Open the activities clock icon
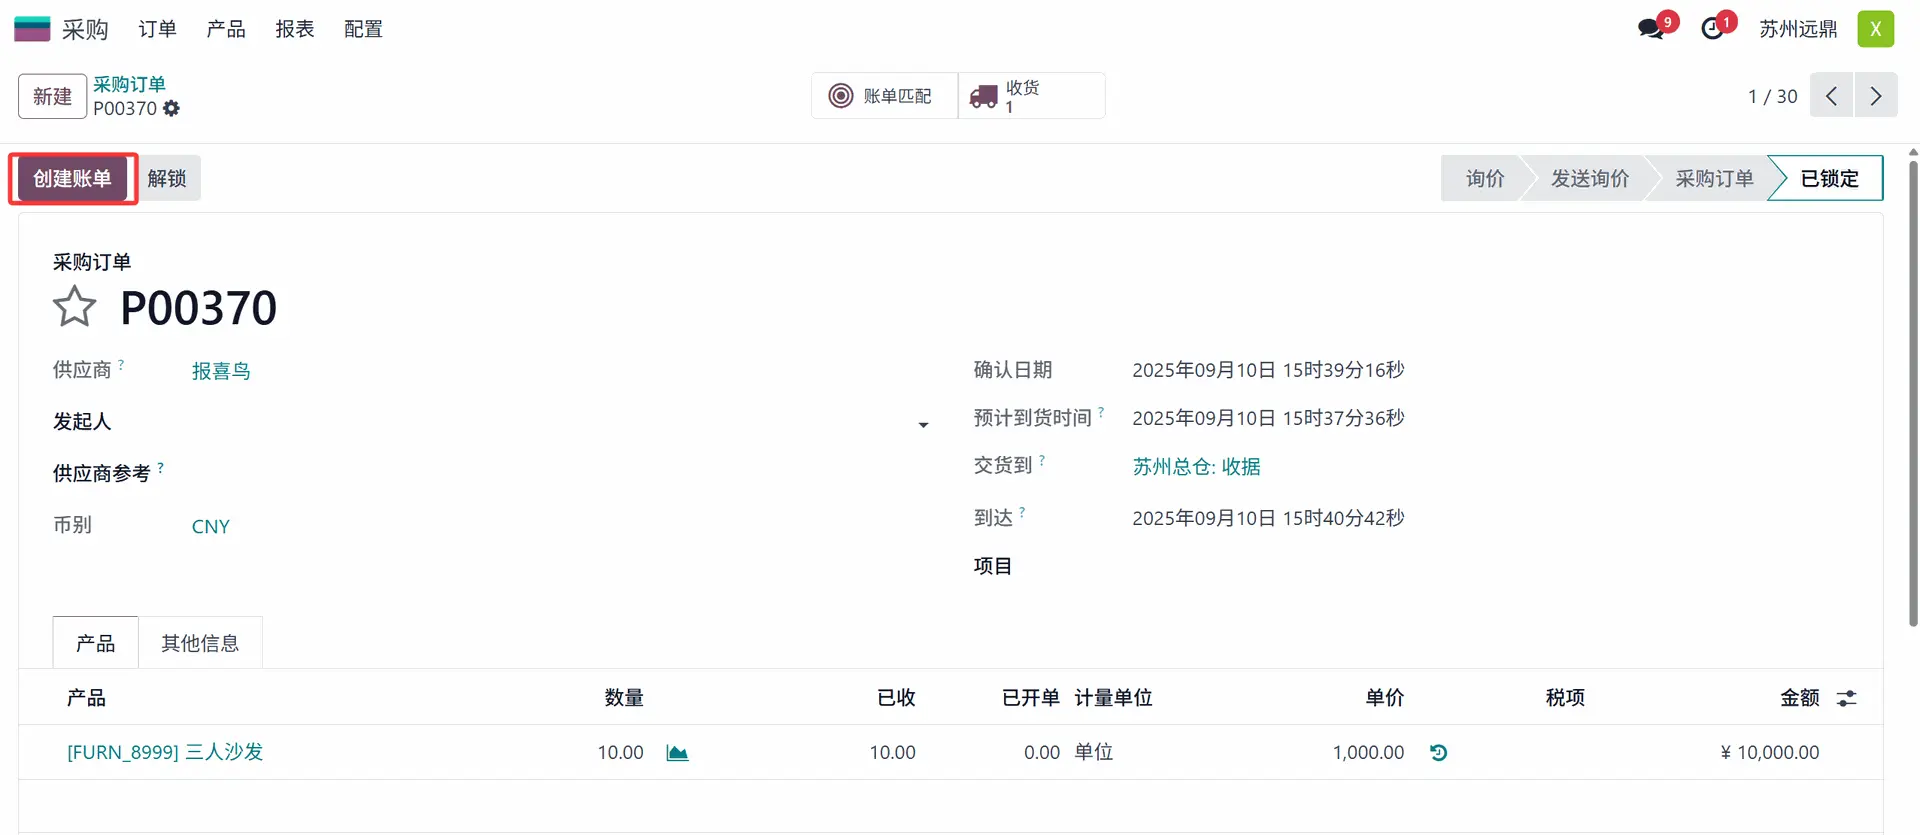Viewport: 1920px width, 835px height. [1713, 29]
